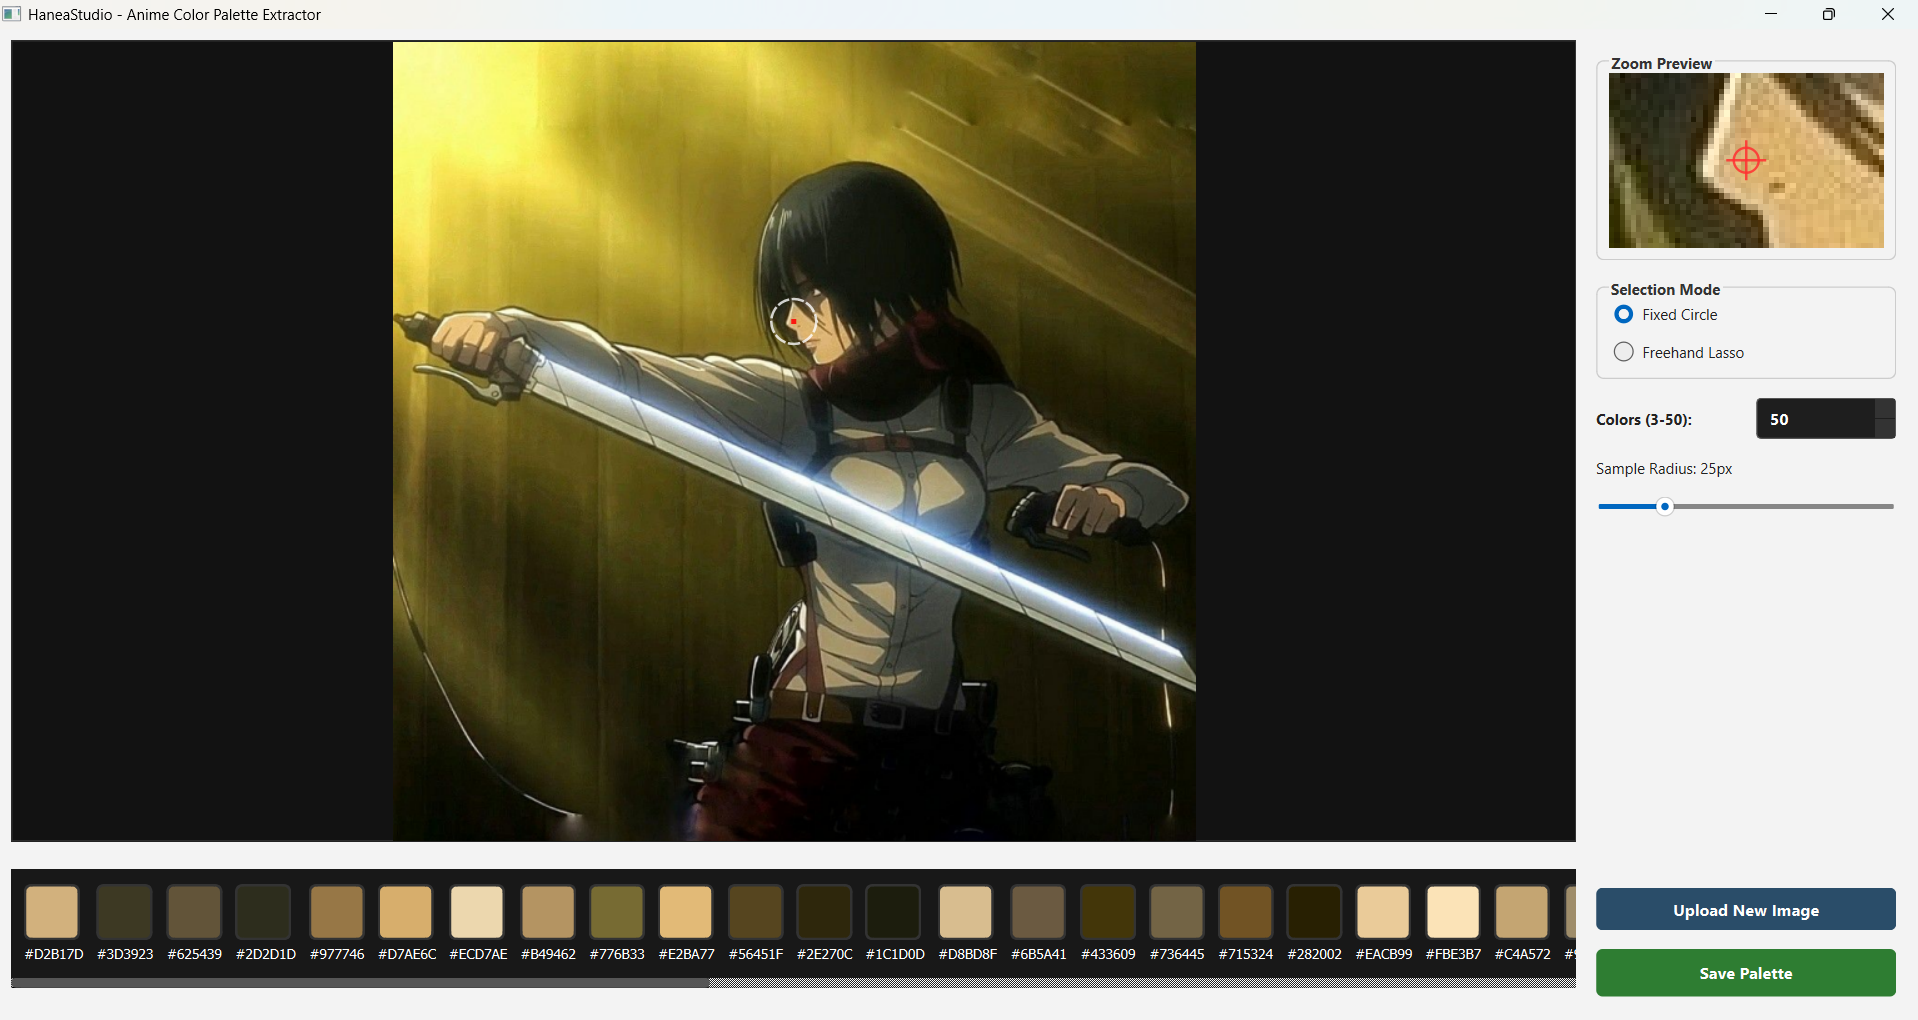
Task: Pick the #433609 color swatch
Action: click(1108, 911)
